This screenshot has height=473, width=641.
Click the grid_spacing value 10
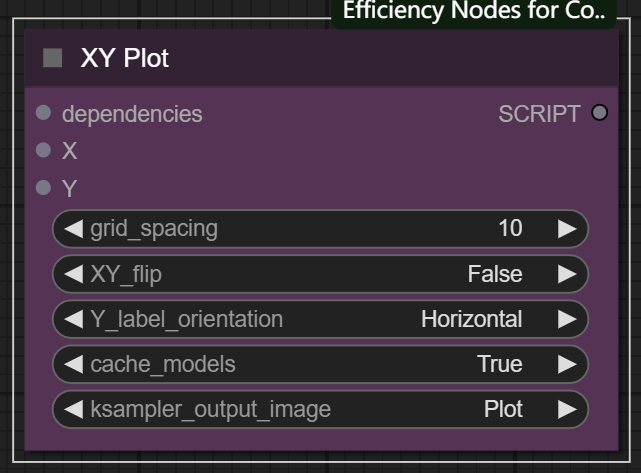[510, 229]
